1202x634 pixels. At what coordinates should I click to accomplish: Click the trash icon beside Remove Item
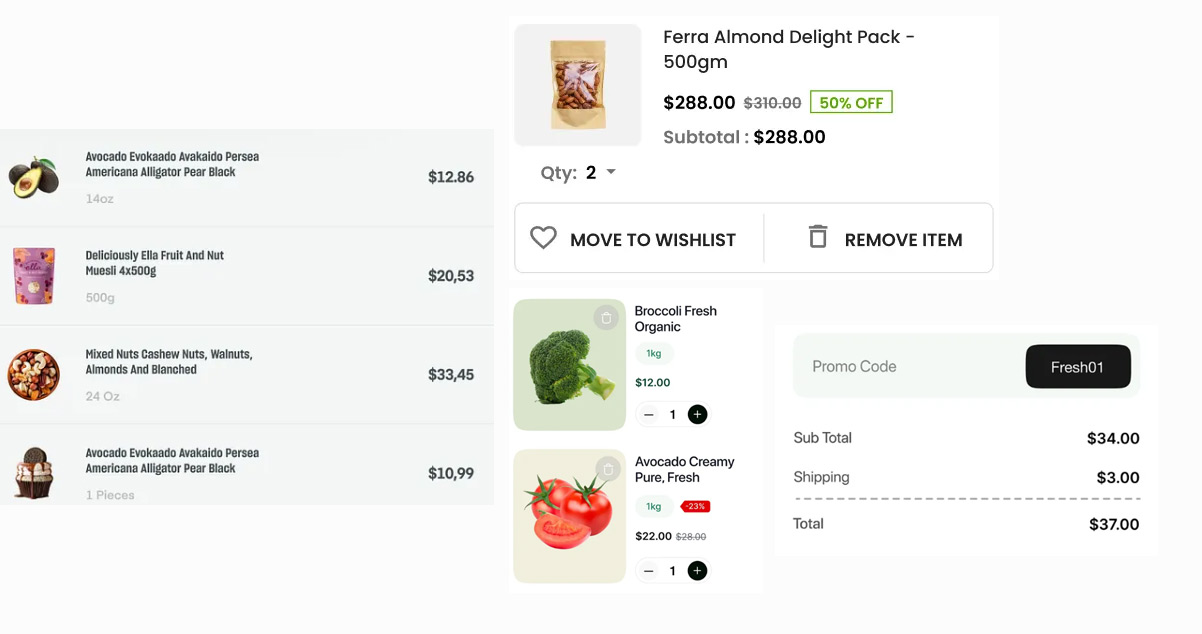coord(818,237)
